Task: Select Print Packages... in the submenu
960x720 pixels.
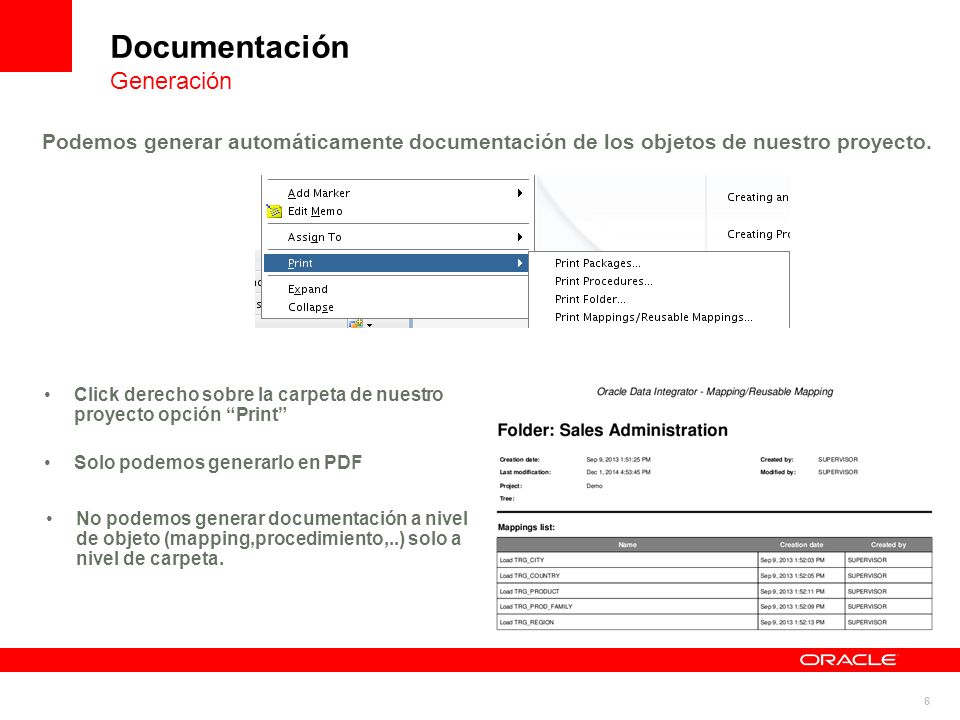Action: click(598, 263)
